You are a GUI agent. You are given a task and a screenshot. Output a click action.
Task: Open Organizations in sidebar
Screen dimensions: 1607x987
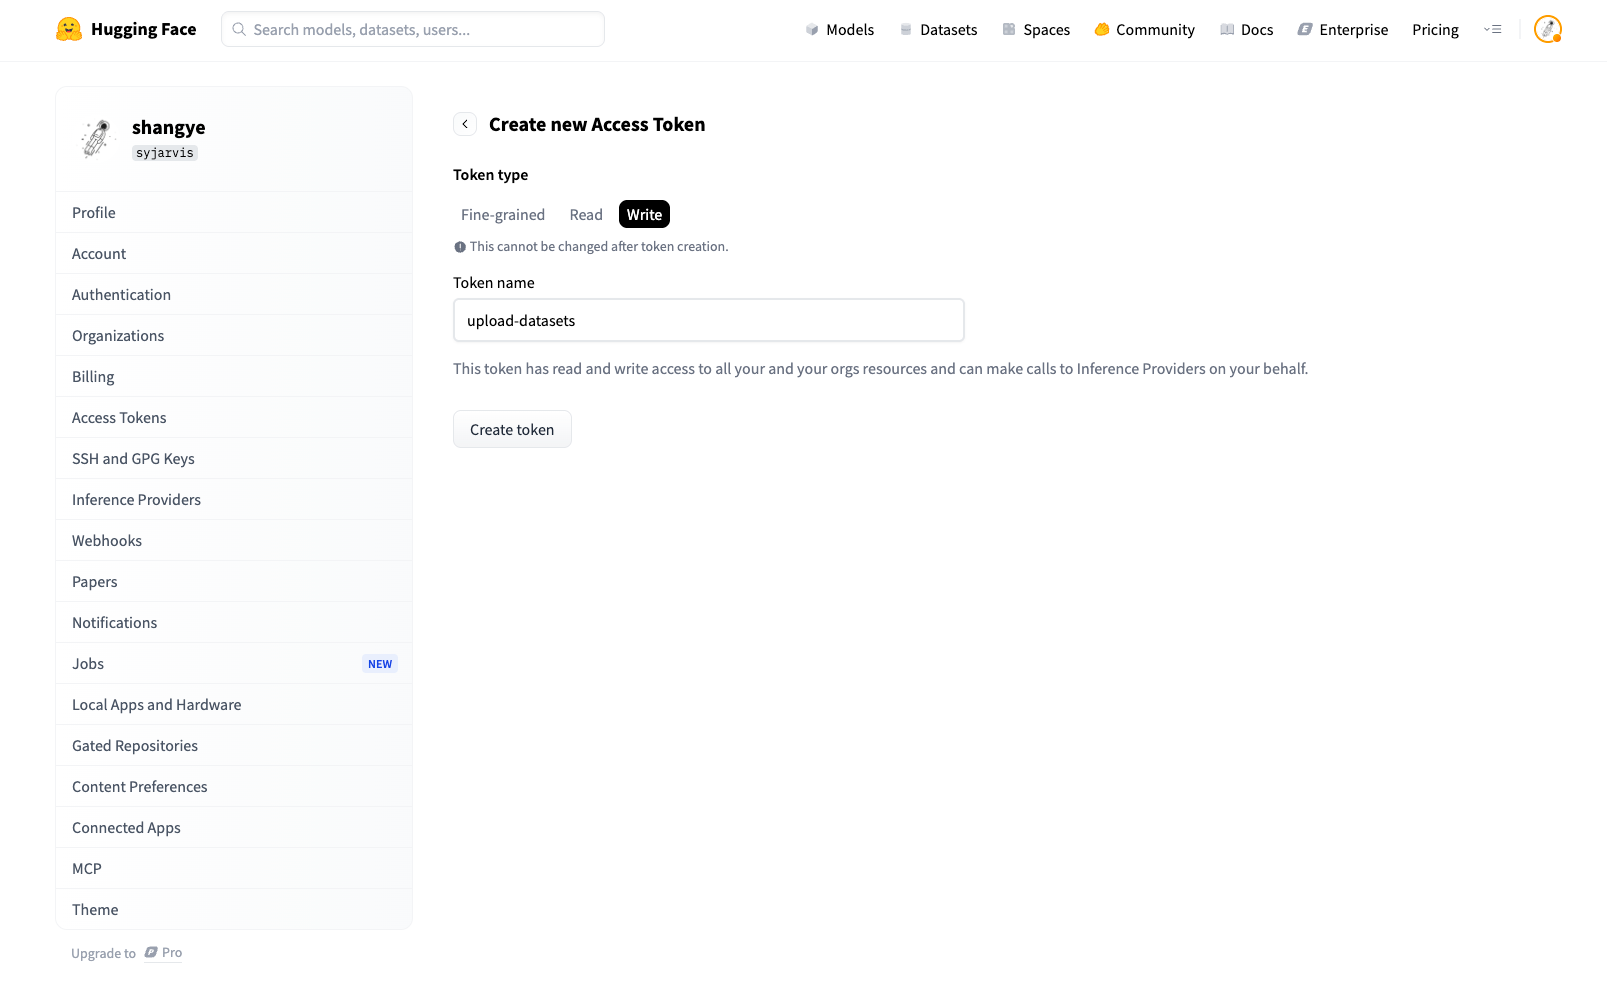(x=234, y=336)
